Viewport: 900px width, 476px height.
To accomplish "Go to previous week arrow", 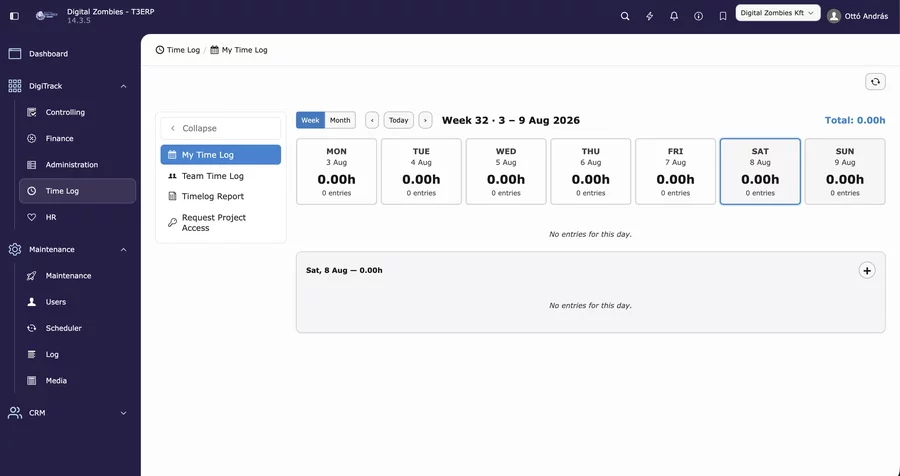I will coord(372,120).
